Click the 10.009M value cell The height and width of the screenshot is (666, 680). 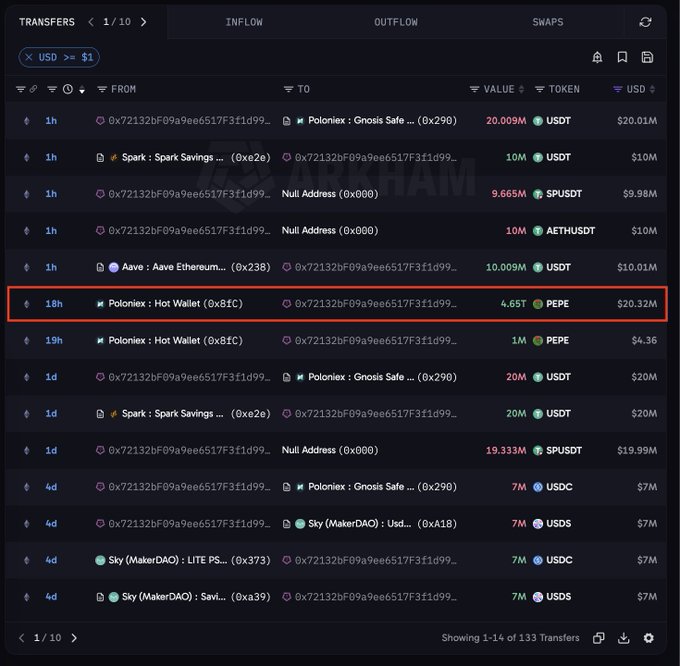[506, 267]
